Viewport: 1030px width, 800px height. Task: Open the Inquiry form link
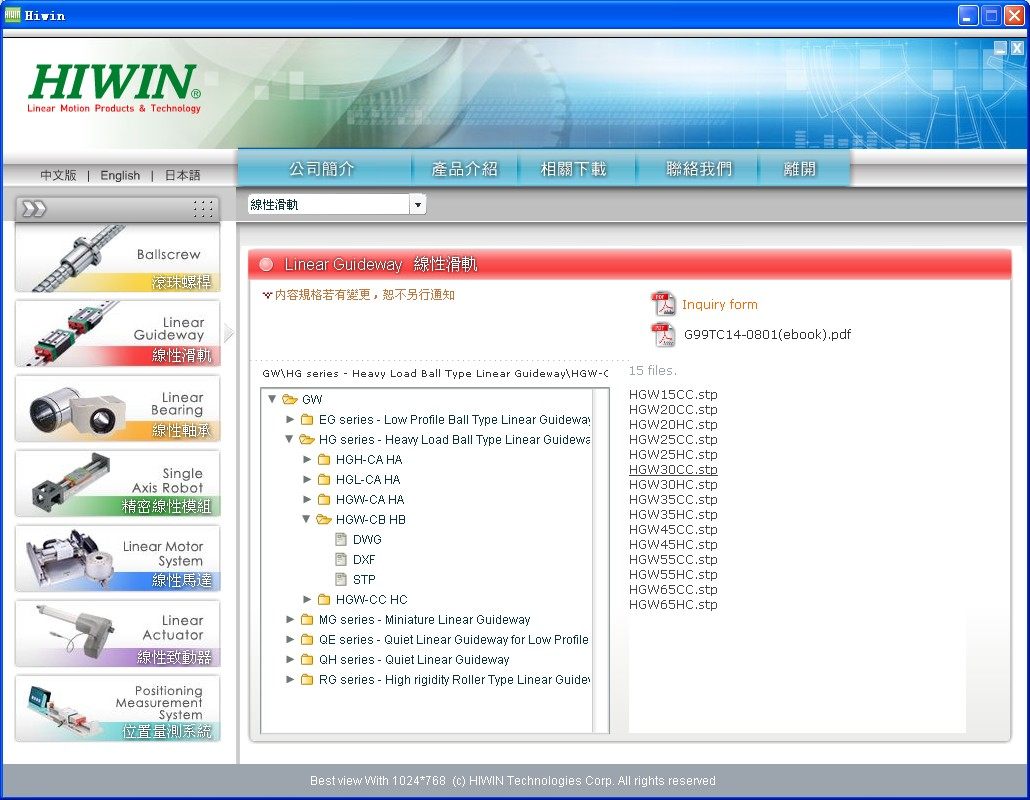tap(719, 304)
